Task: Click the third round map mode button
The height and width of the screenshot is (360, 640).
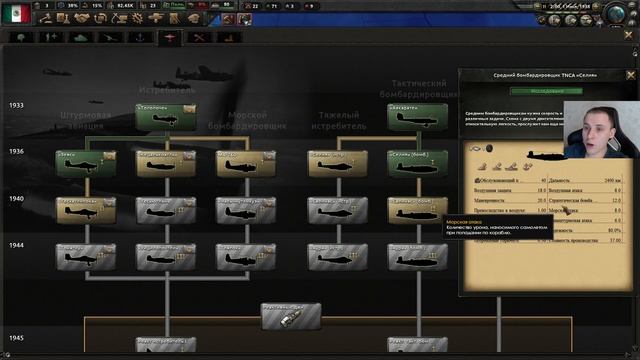Action: [x=586, y=20]
